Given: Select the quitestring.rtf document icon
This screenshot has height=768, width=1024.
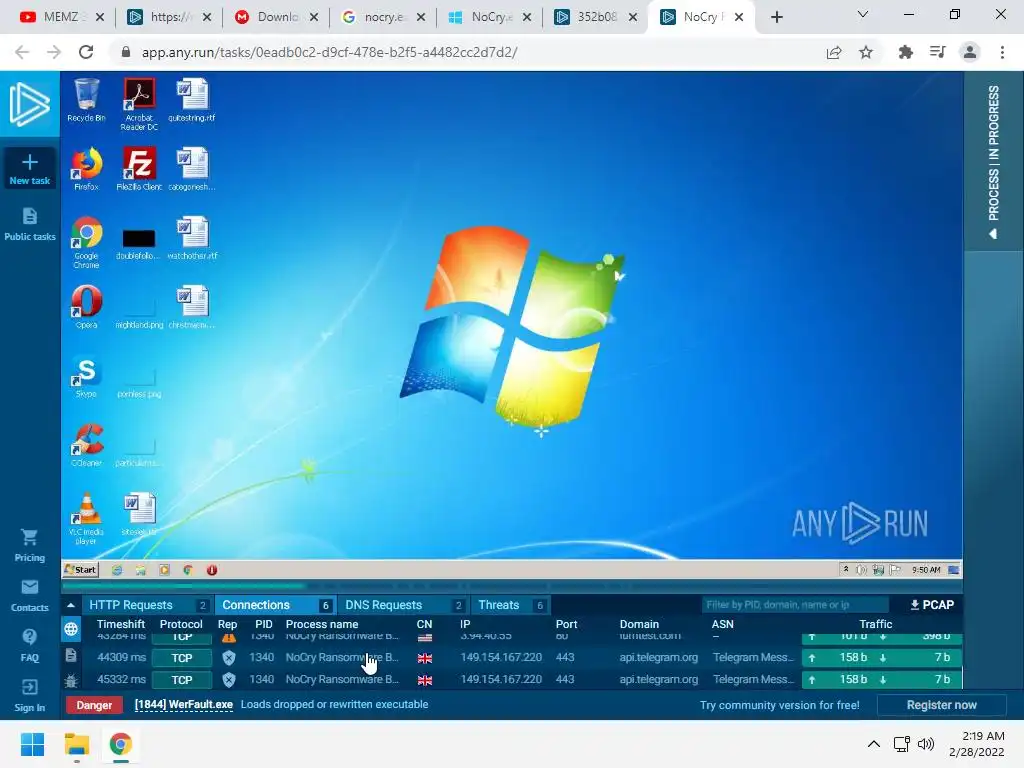Looking at the screenshot, I should pos(192,100).
